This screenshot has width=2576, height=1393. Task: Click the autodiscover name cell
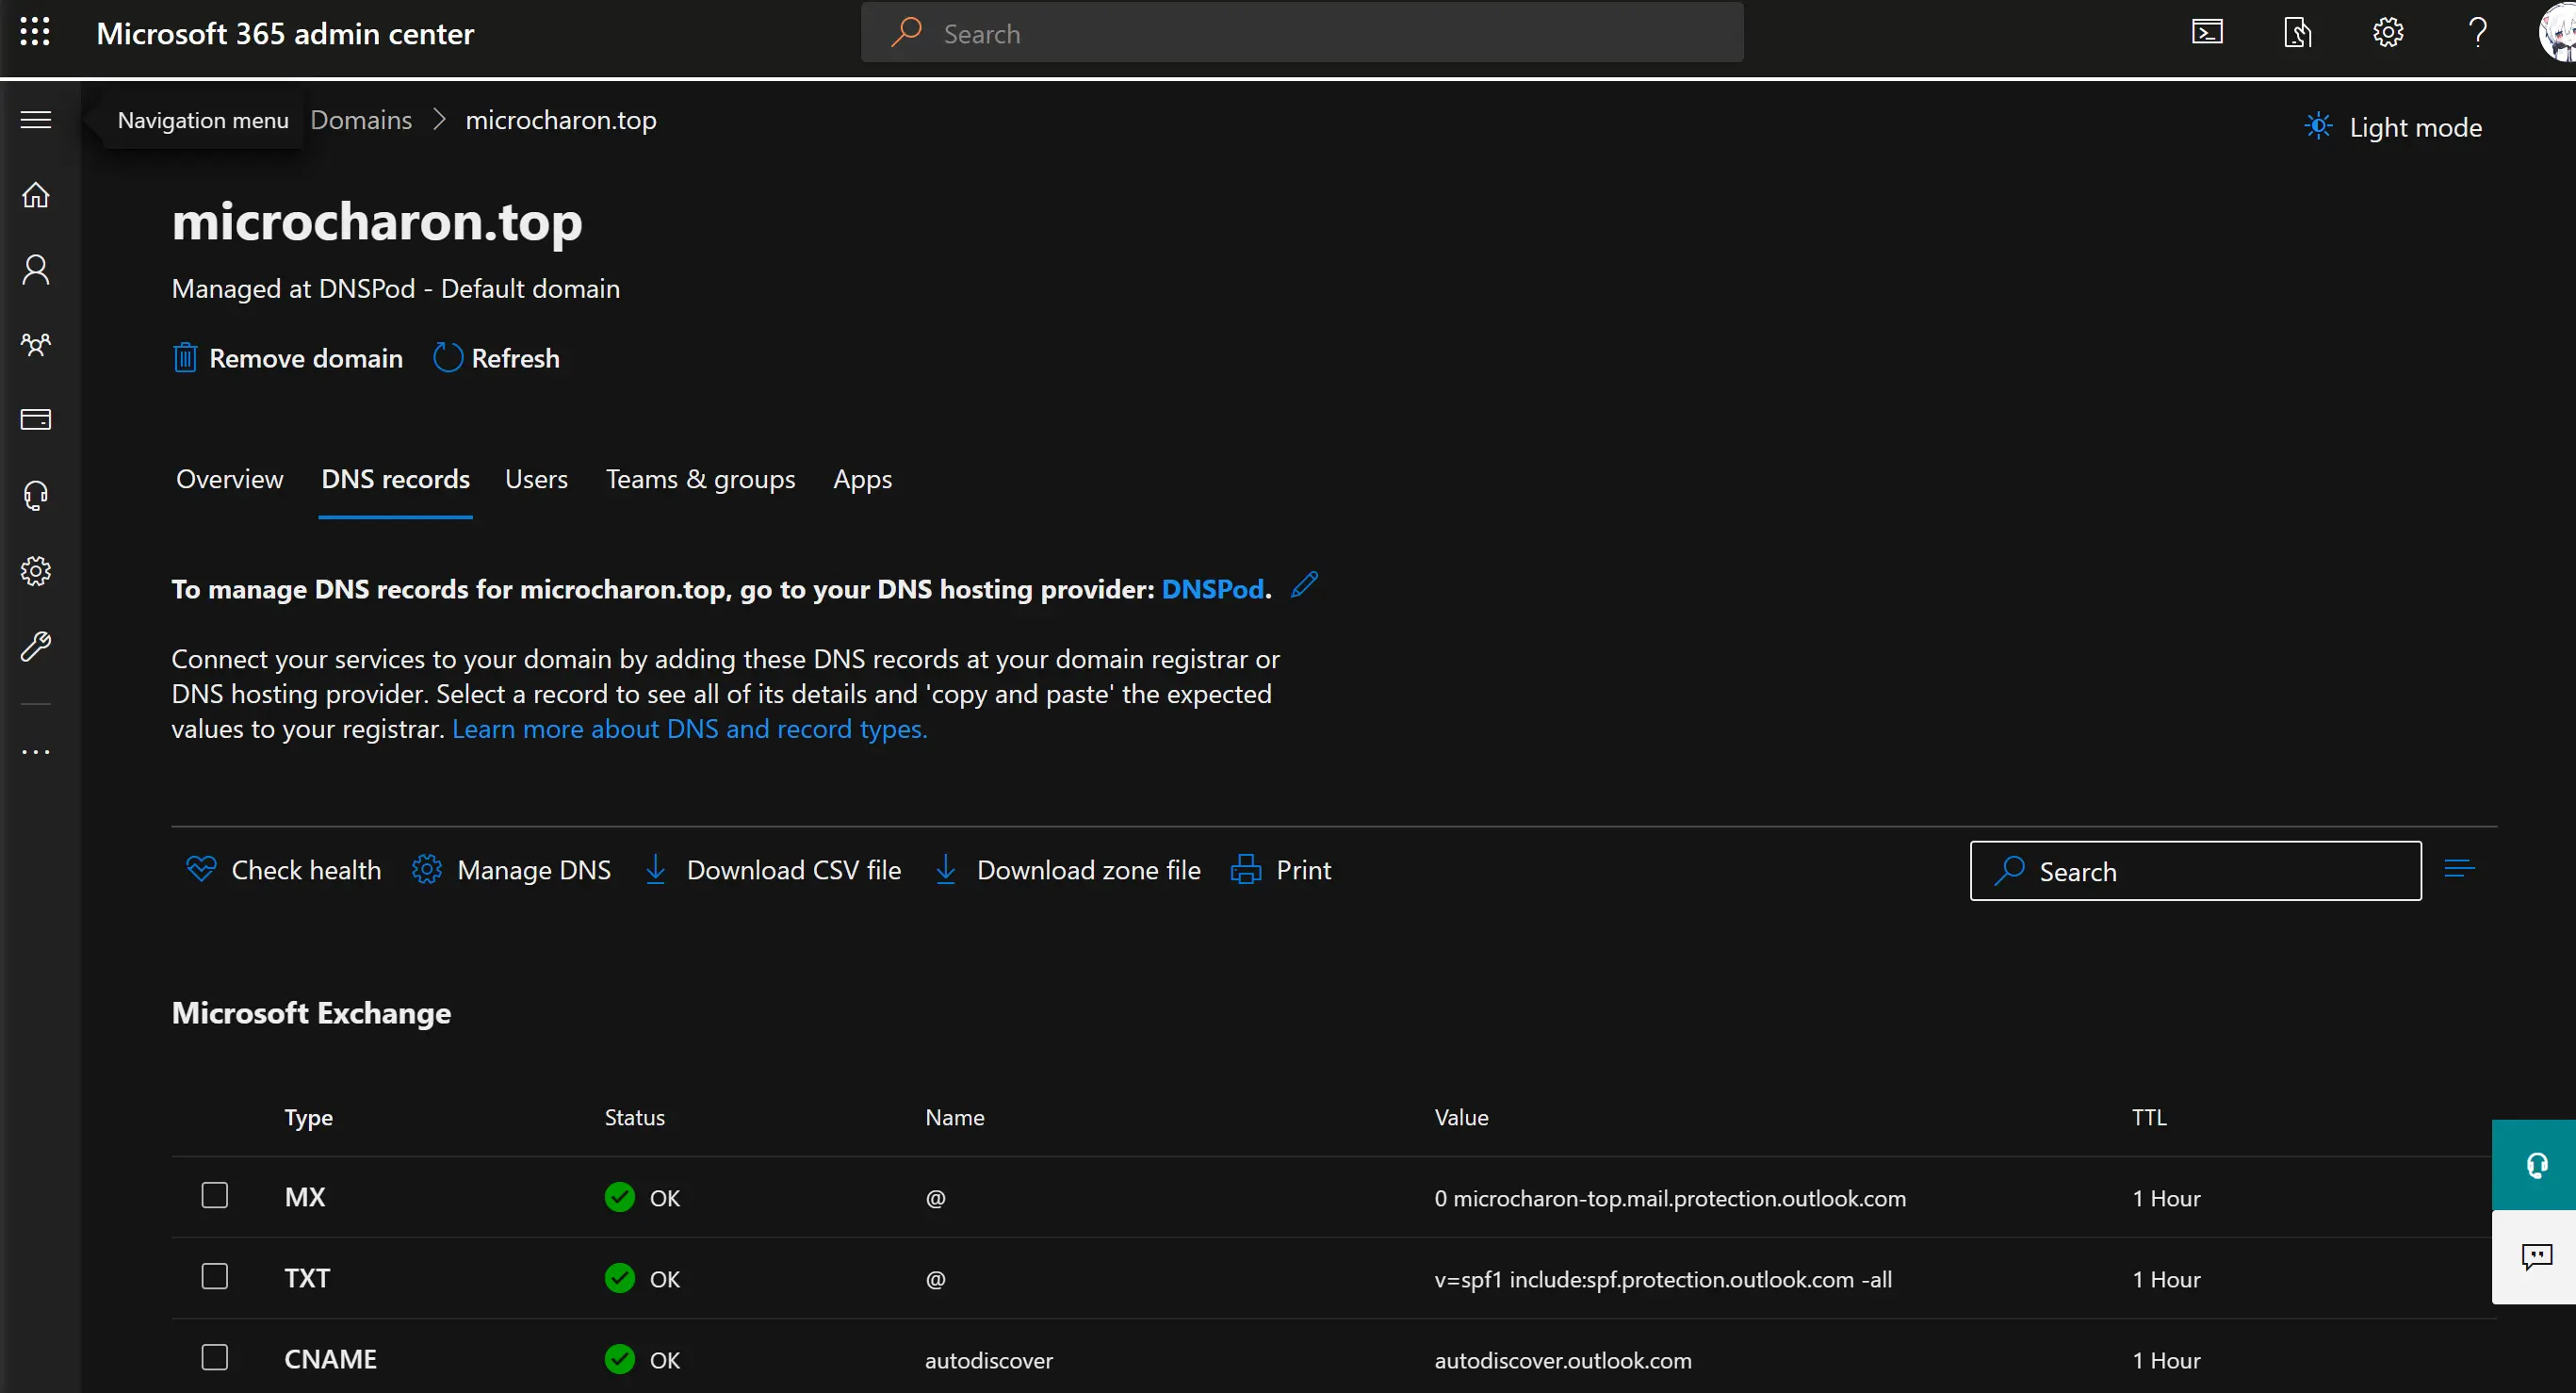point(988,1360)
